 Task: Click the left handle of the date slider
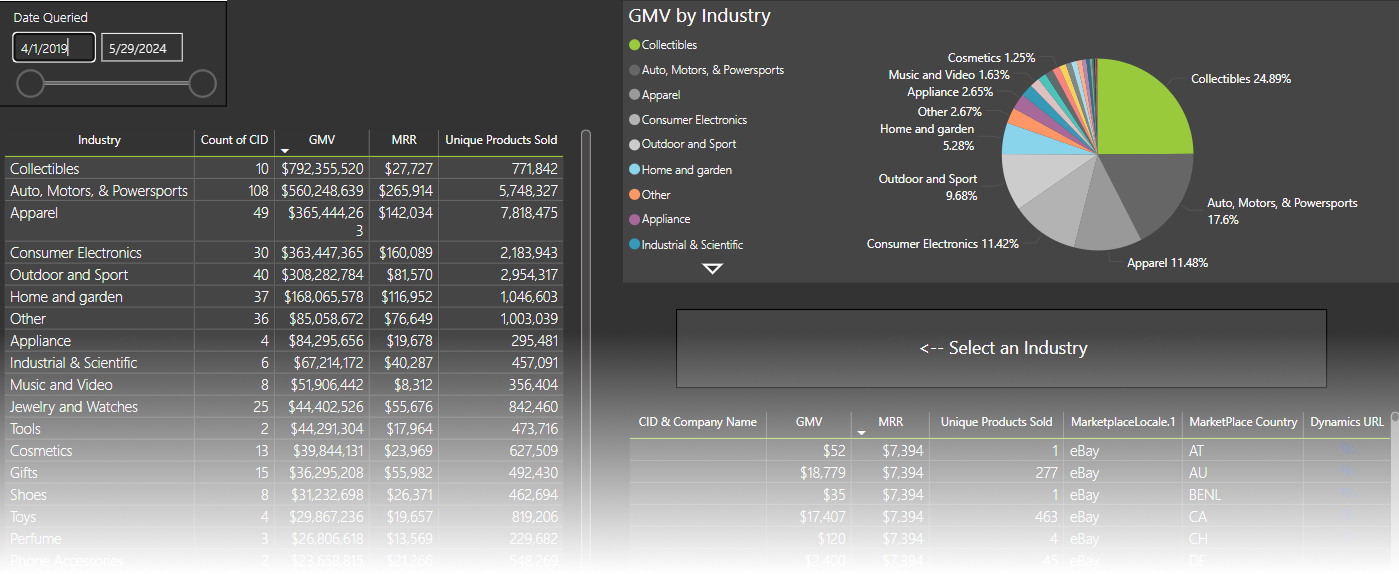pyautogui.click(x=31, y=84)
